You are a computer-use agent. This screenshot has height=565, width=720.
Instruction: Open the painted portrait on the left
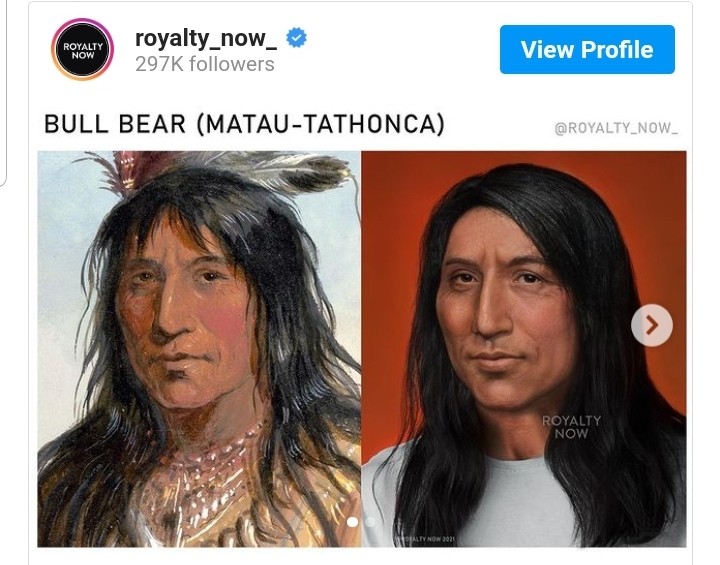[199, 349]
